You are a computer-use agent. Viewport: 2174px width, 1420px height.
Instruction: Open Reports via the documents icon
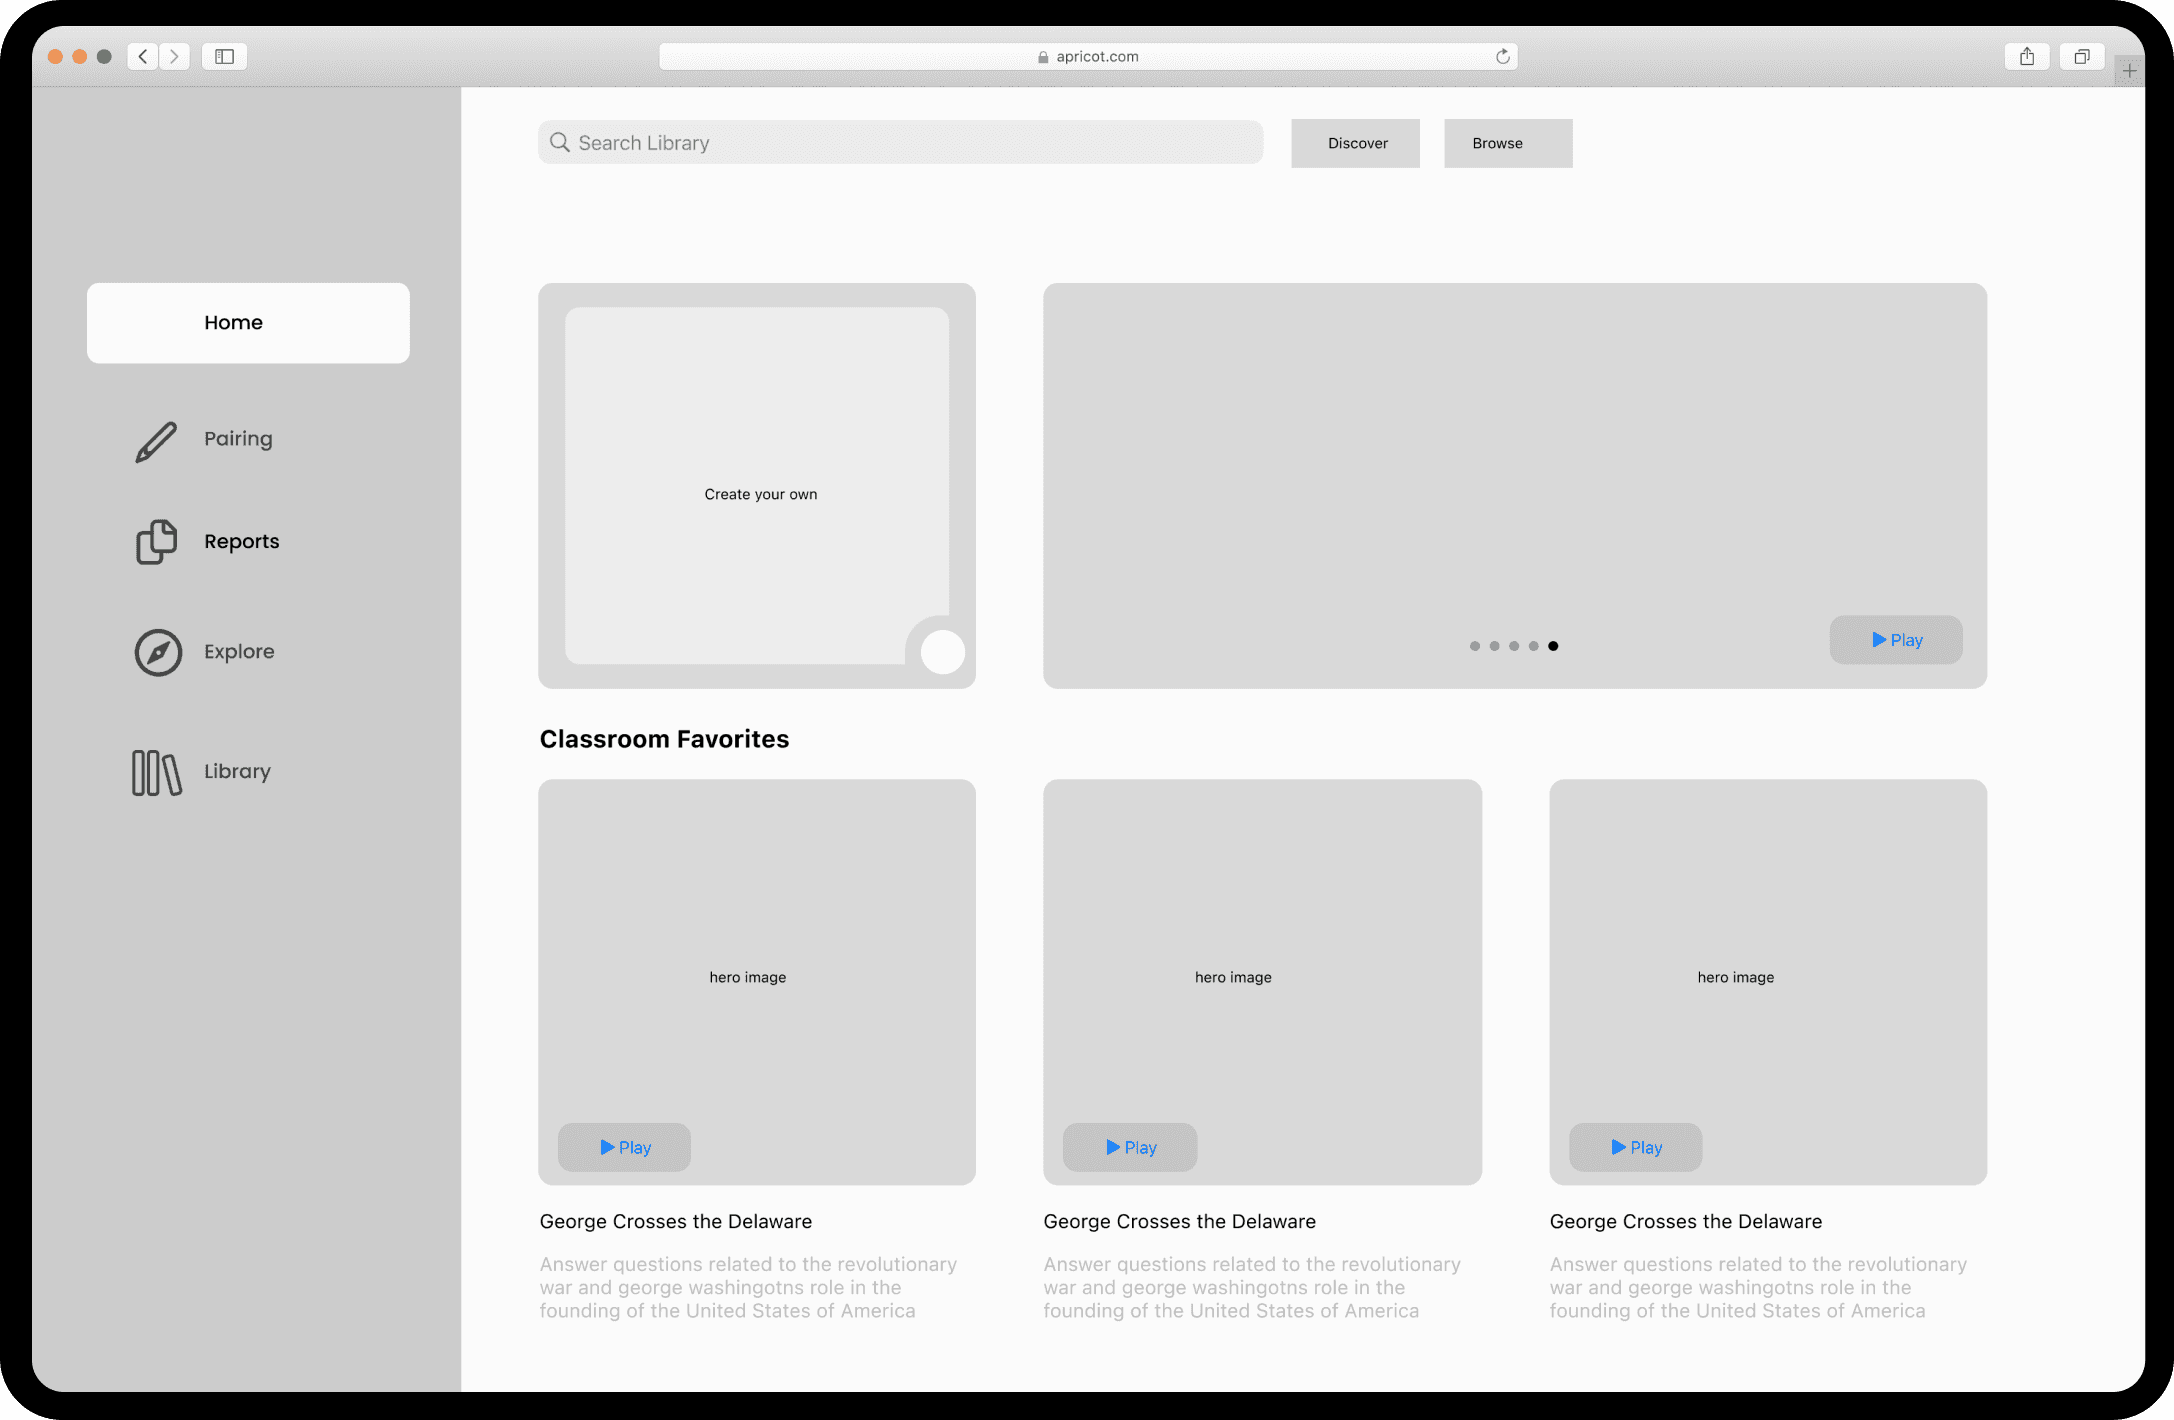pyautogui.click(x=156, y=542)
